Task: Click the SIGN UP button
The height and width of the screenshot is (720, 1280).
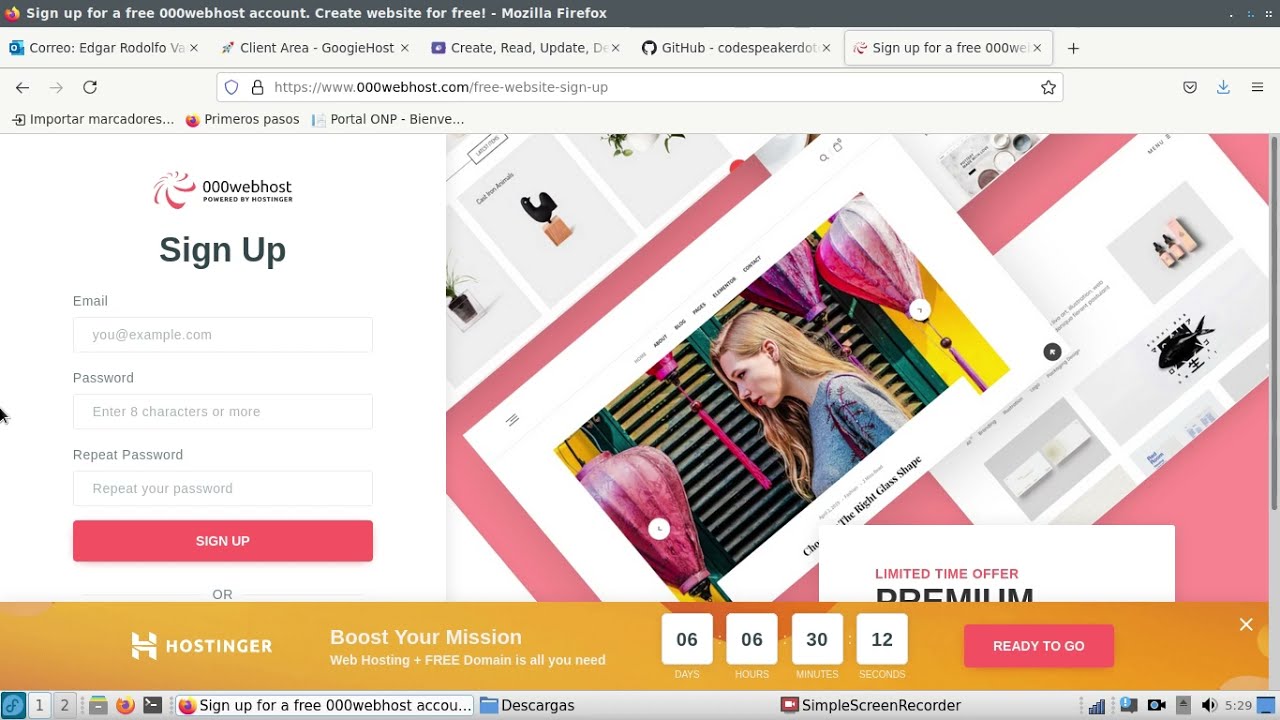Action: [x=223, y=541]
